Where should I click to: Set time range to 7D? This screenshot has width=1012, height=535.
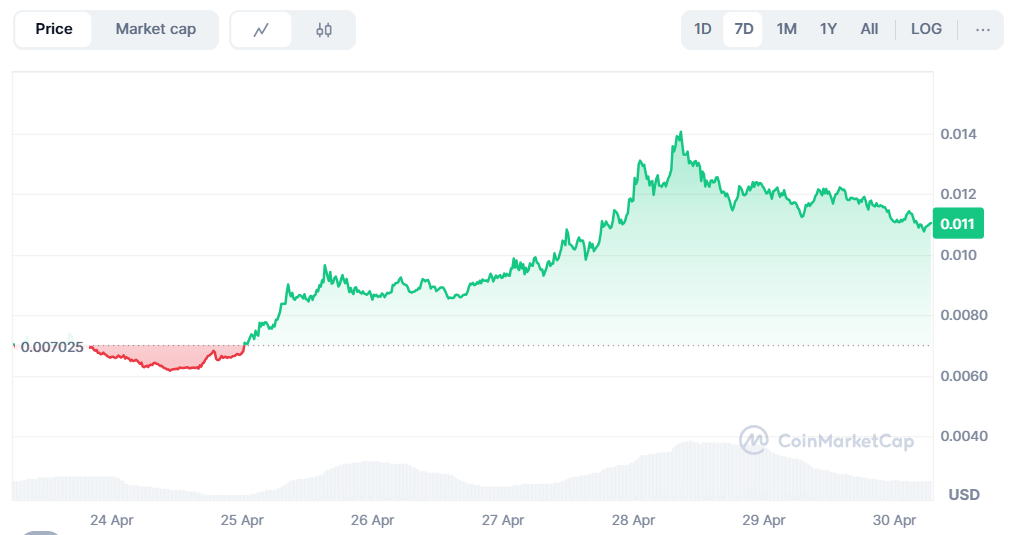(x=744, y=30)
